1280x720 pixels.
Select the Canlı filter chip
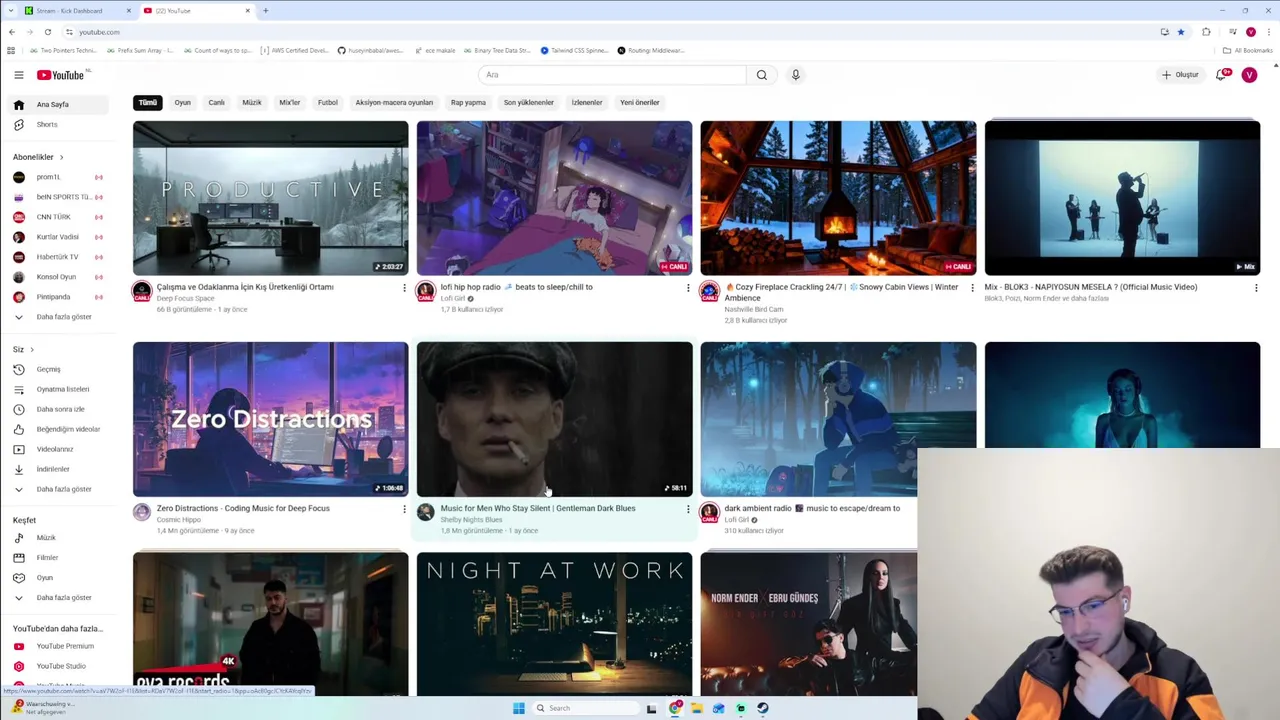pyautogui.click(x=216, y=102)
